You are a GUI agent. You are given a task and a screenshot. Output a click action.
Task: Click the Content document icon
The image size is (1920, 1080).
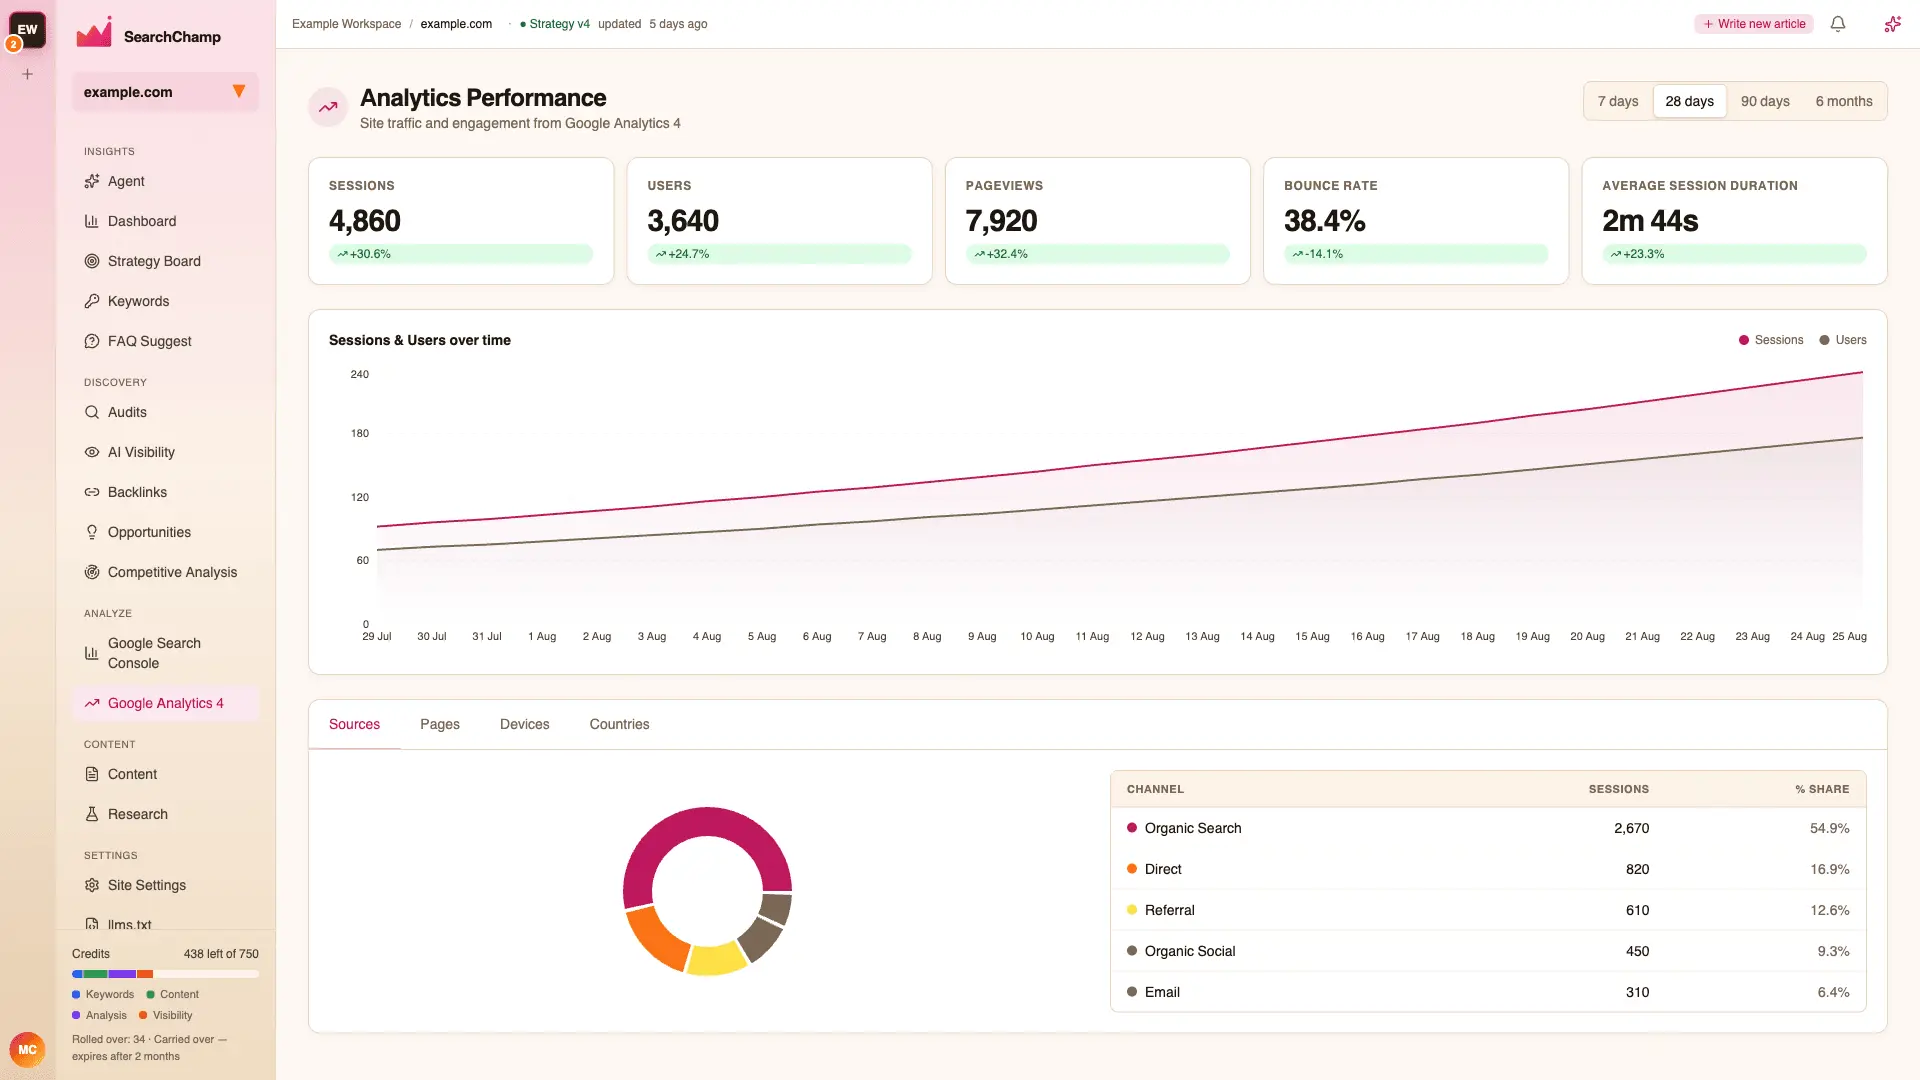coord(92,774)
